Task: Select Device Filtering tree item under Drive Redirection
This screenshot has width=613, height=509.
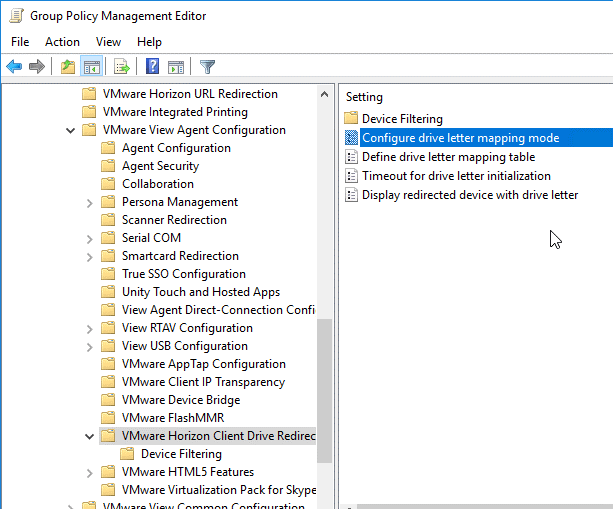Action: click(181, 453)
